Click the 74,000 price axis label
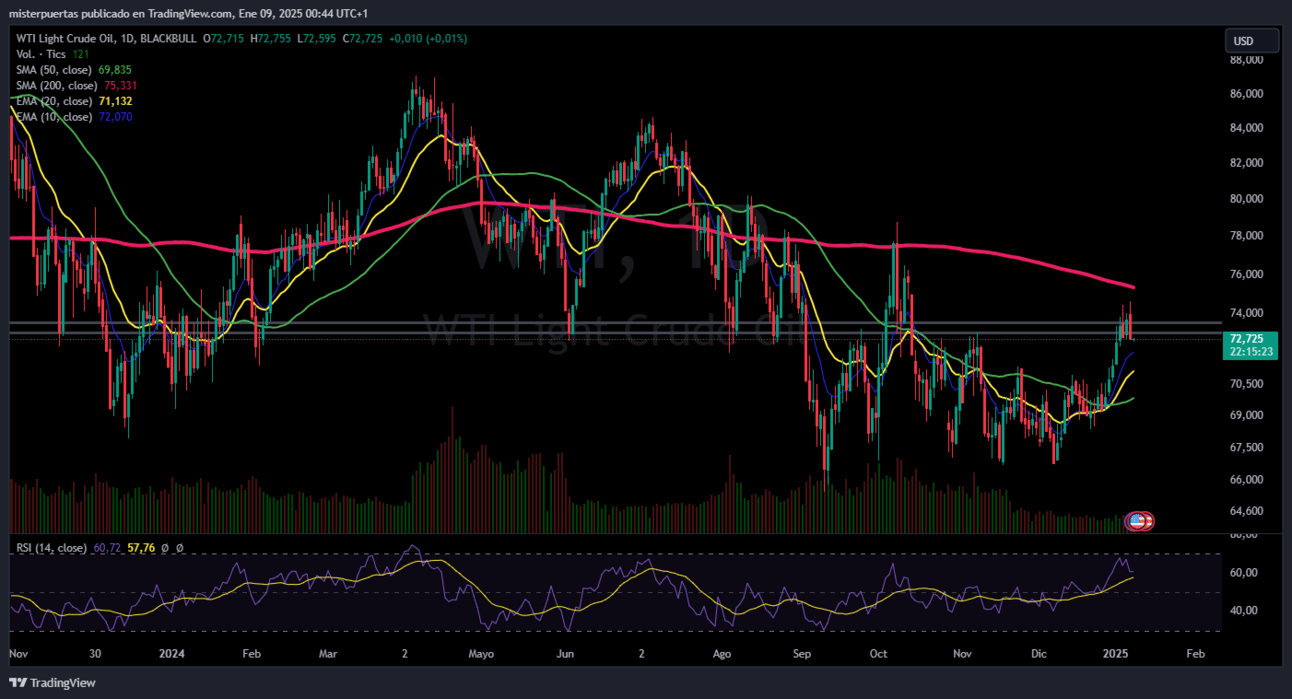 [1247, 314]
